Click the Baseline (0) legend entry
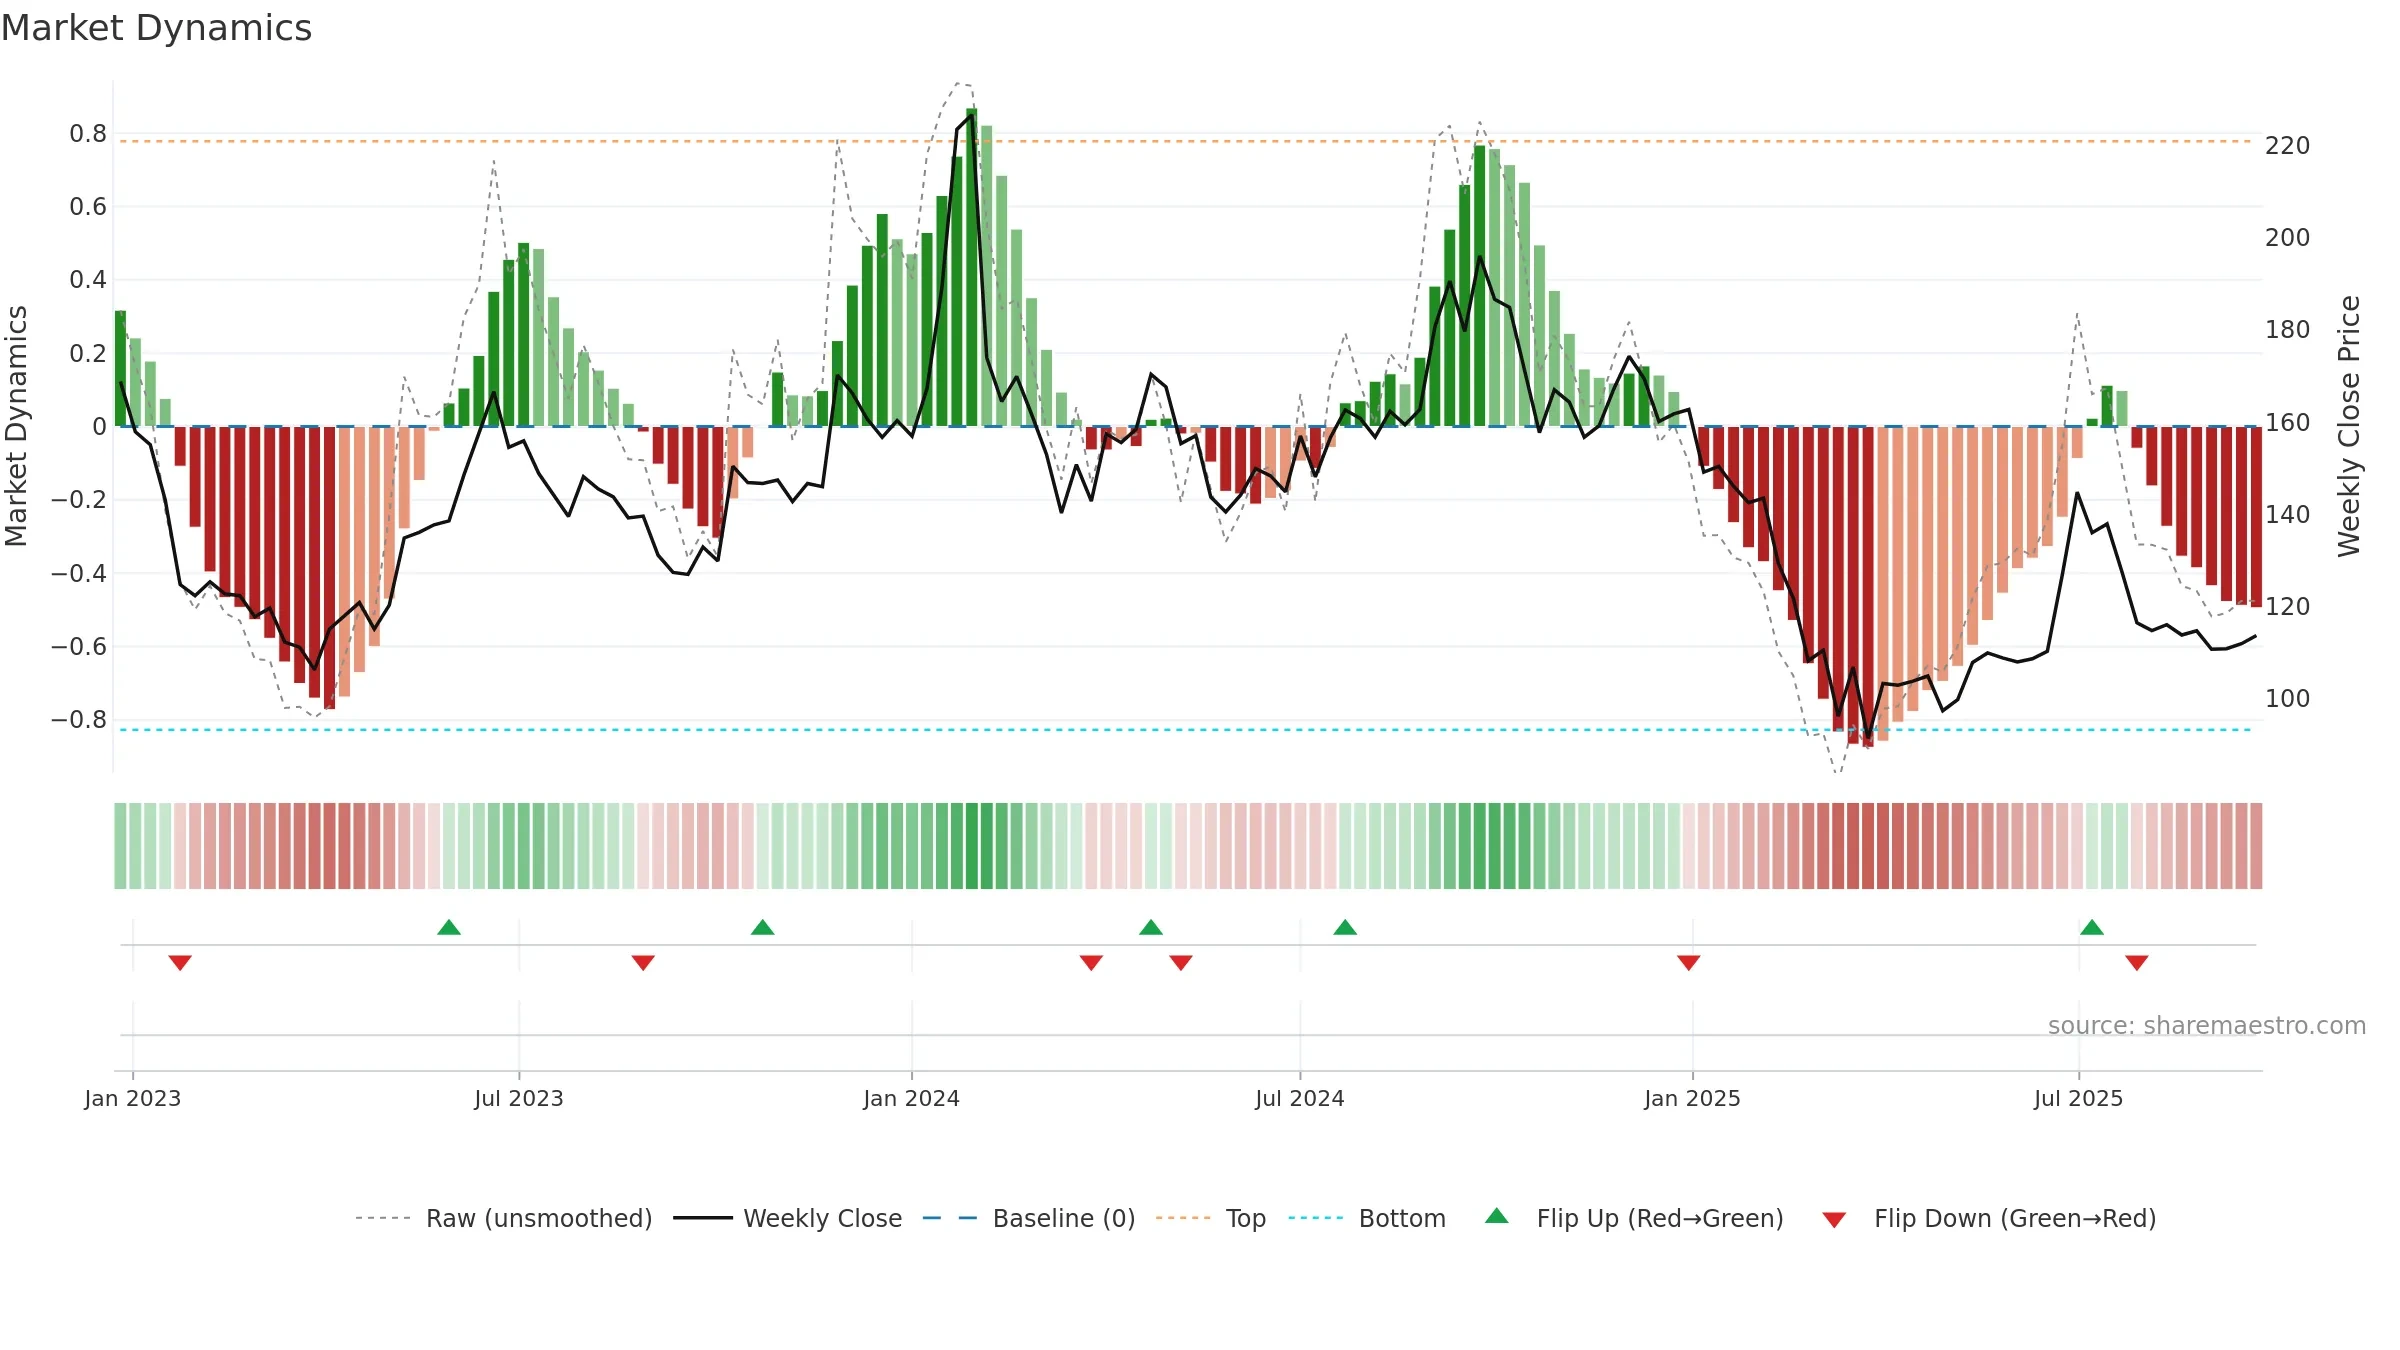Screen dimensions: 2400x1350 pyautogui.click(x=1029, y=1218)
